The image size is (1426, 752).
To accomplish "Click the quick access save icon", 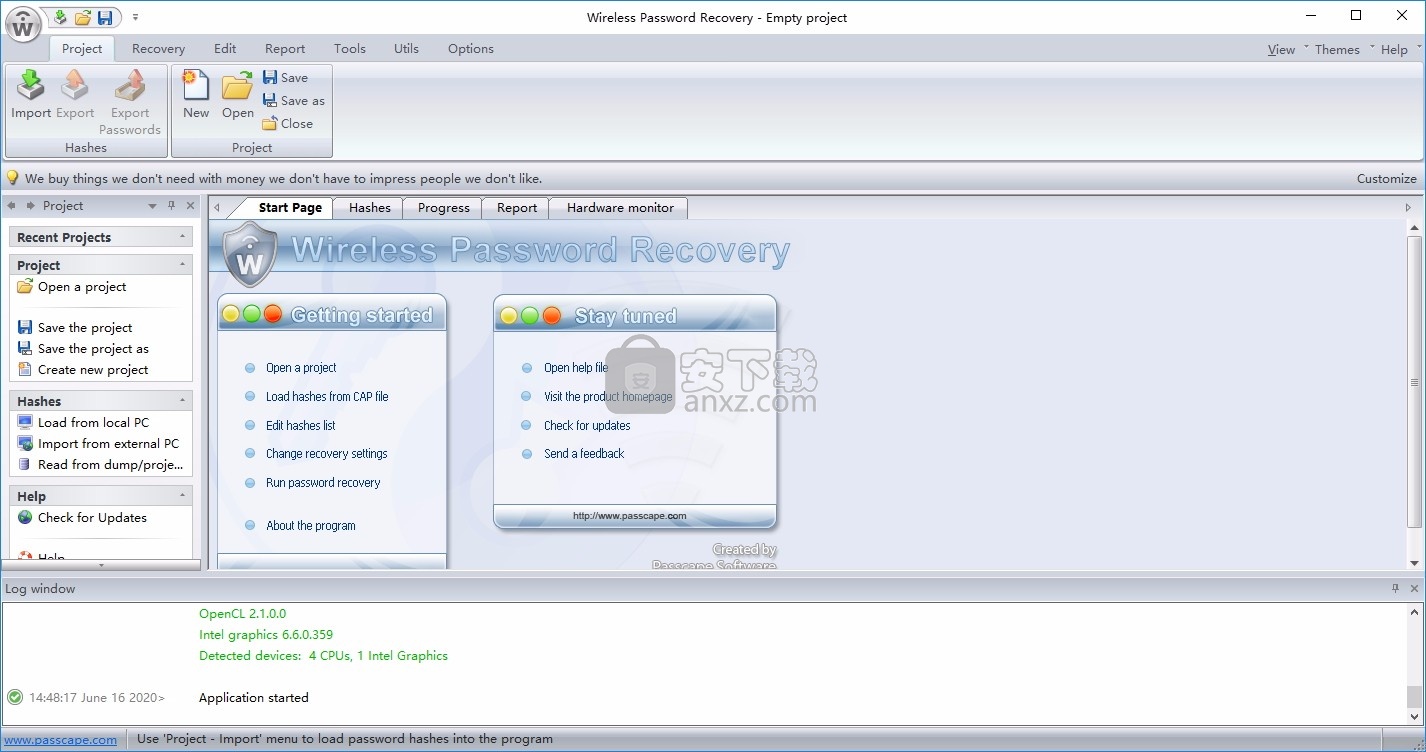I will coord(105,17).
